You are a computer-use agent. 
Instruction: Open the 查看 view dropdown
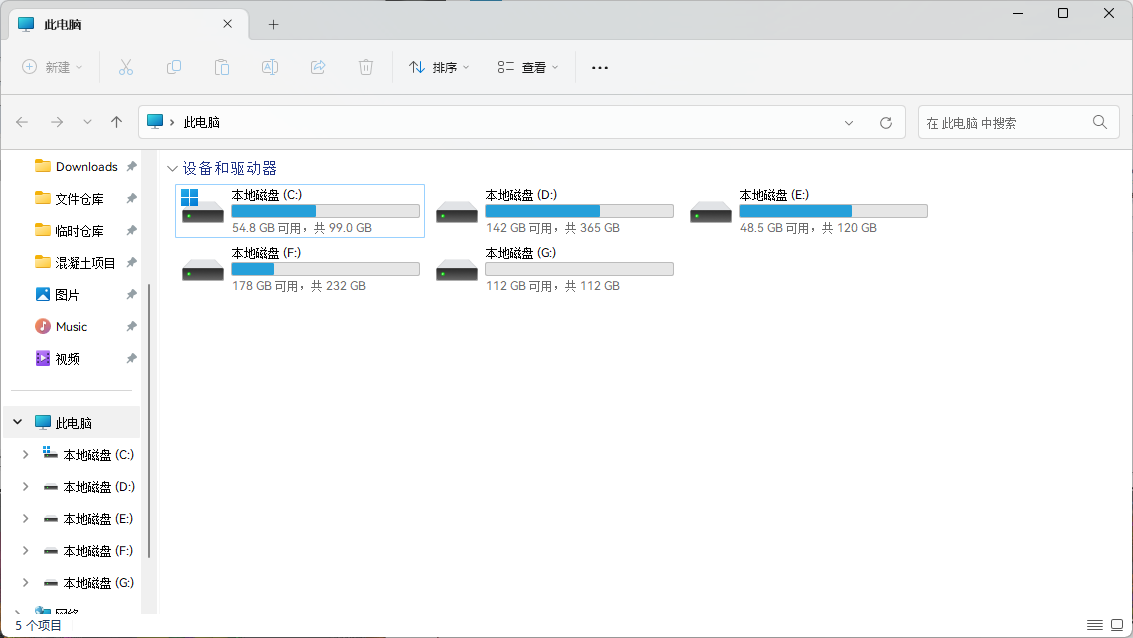(528, 67)
